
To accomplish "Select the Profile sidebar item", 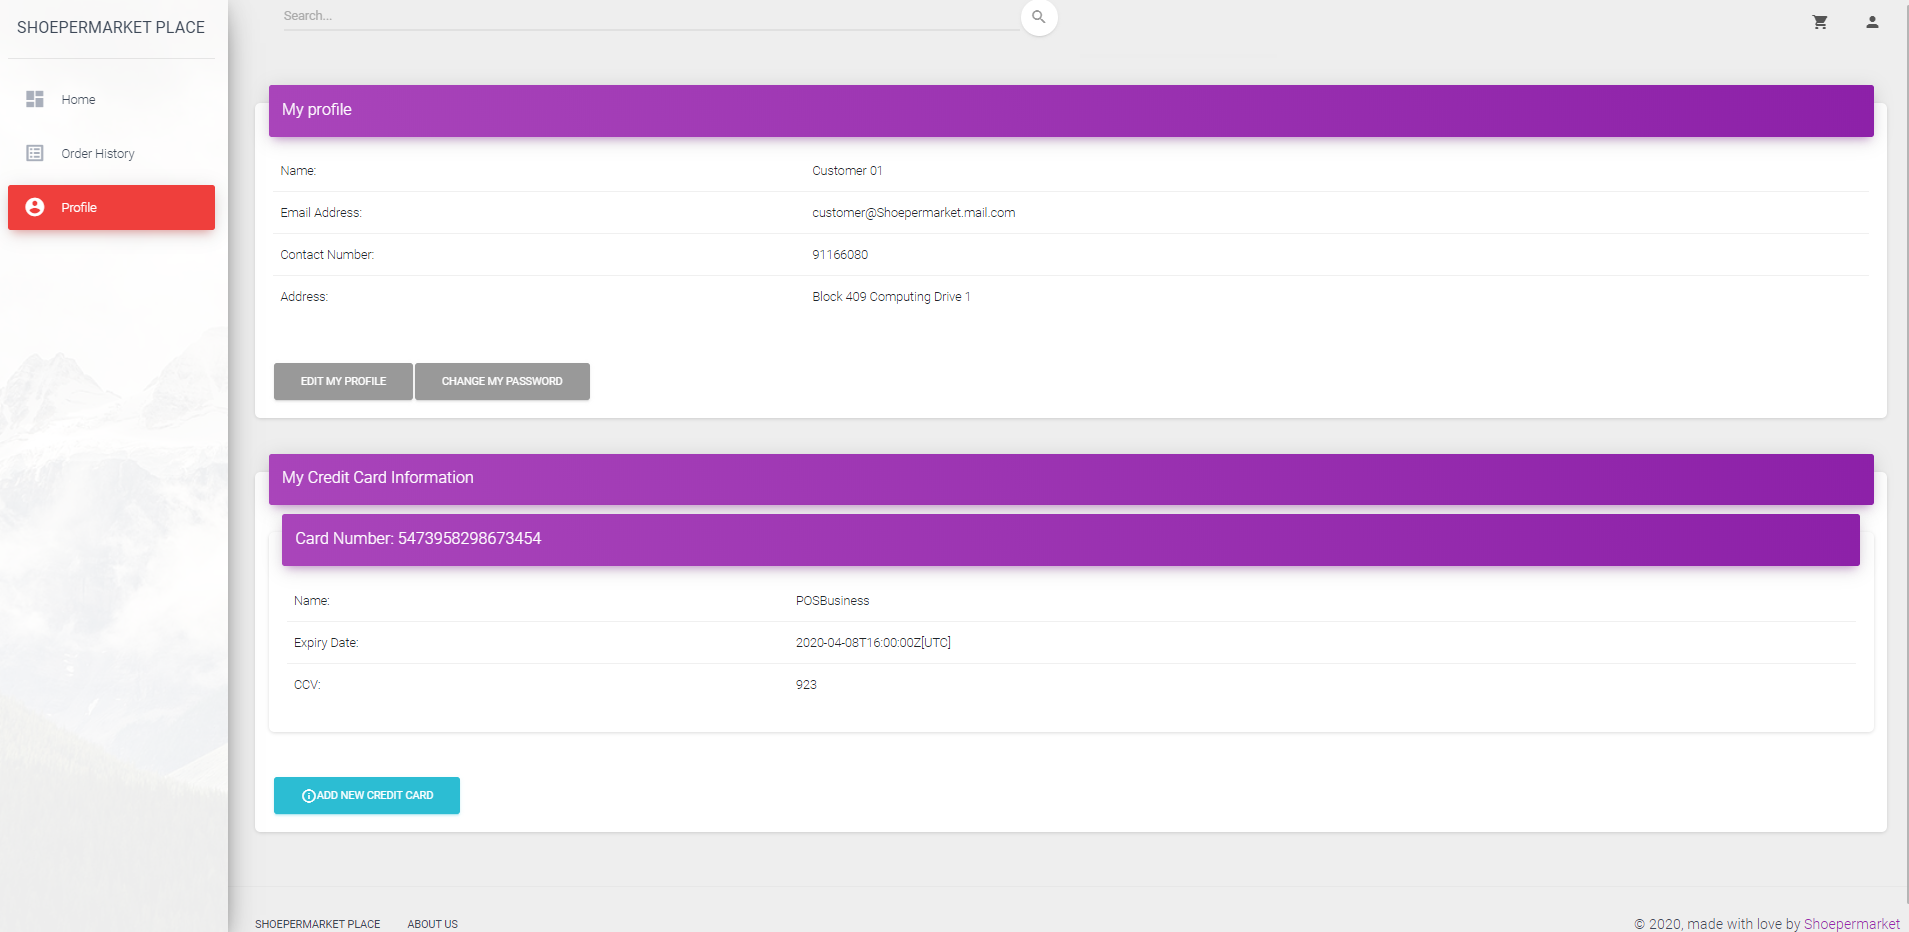I will click(x=111, y=207).
